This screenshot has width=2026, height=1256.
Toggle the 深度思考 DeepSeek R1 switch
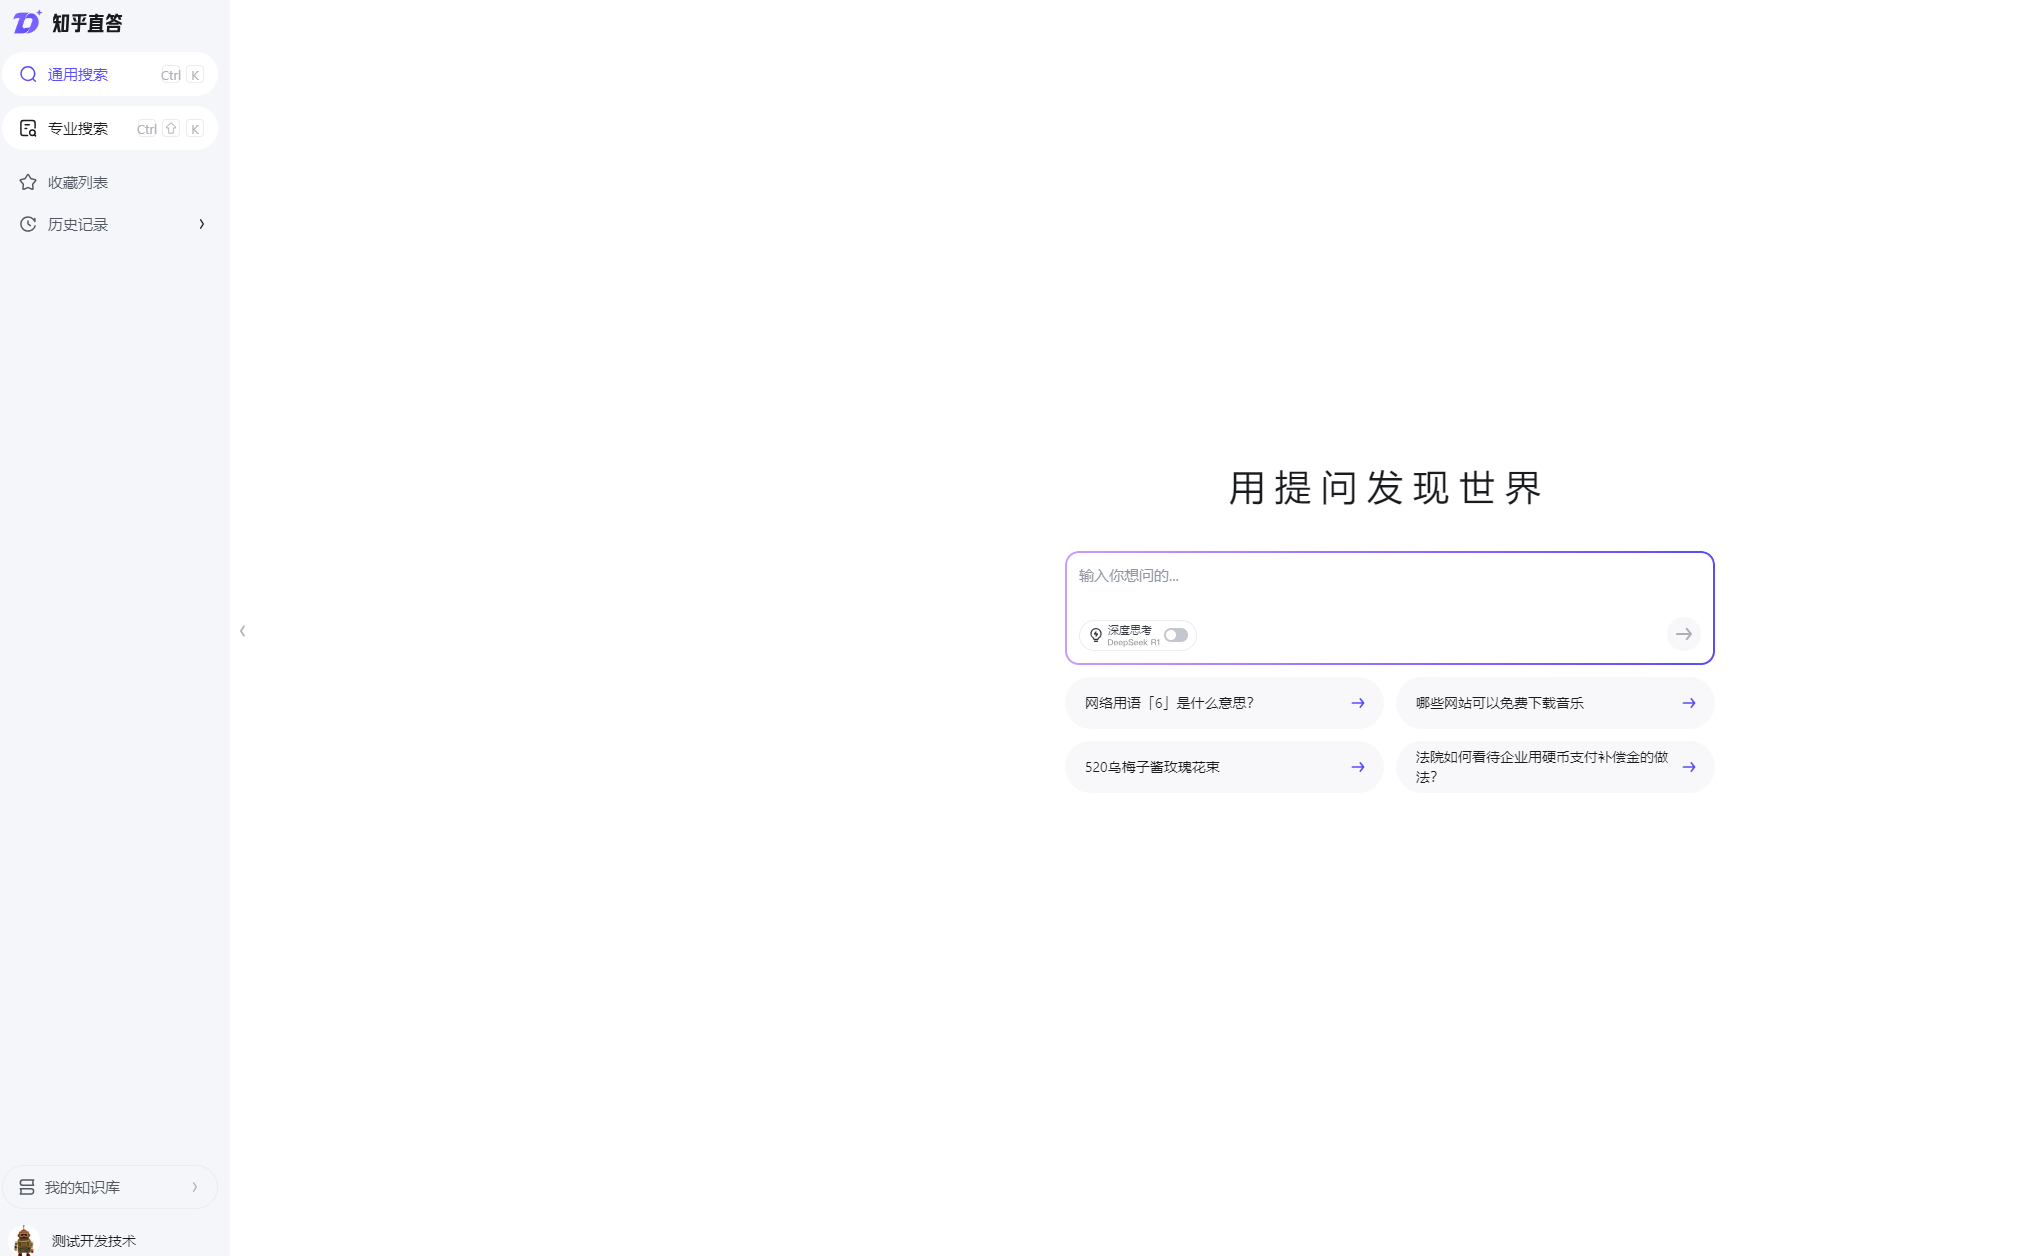coord(1175,635)
